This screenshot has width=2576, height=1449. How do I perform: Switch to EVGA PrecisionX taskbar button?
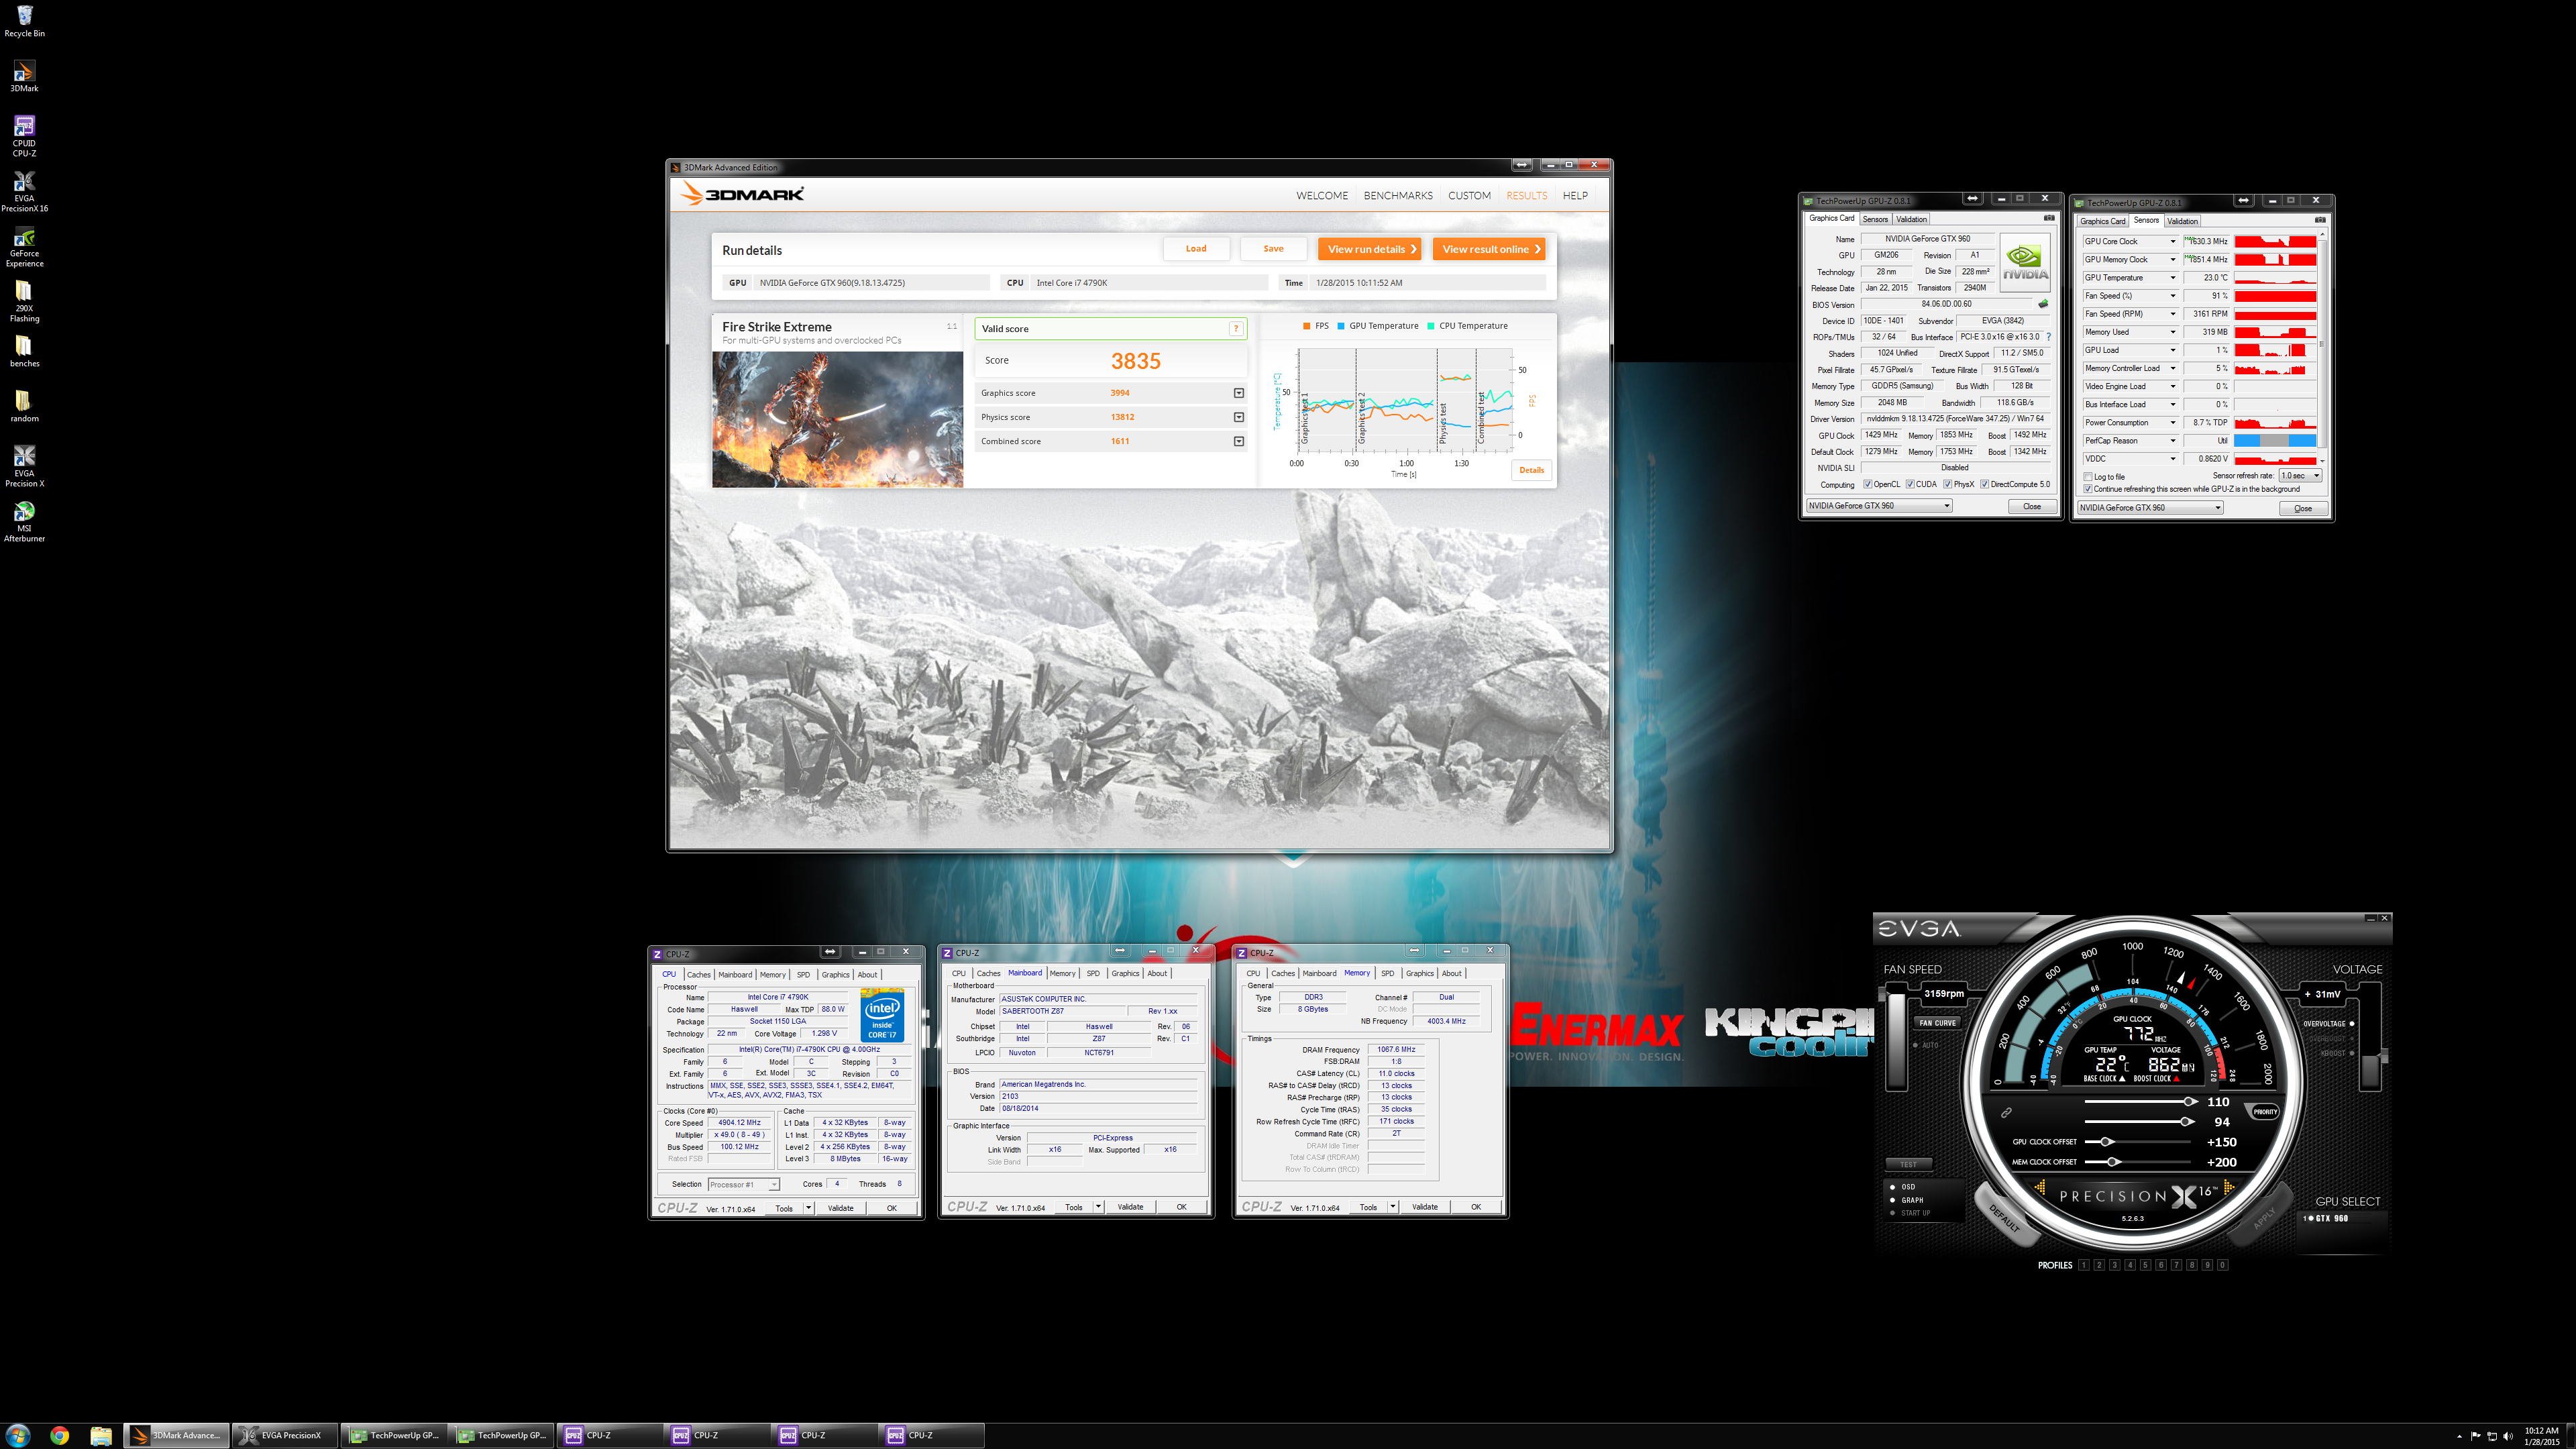[284, 1435]
